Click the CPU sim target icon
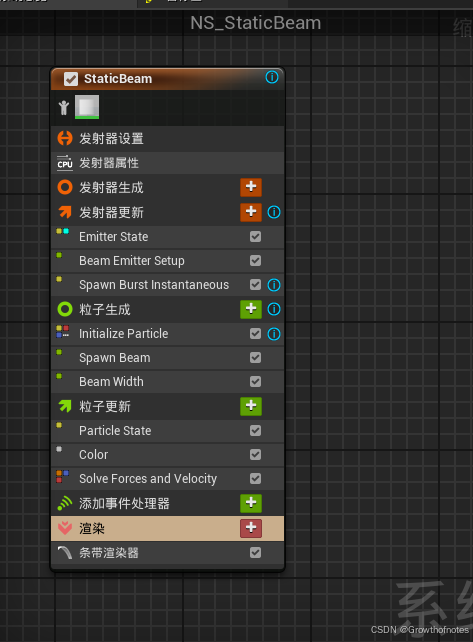This screenshot has height=642, width=473. click(x=65, y=163)
